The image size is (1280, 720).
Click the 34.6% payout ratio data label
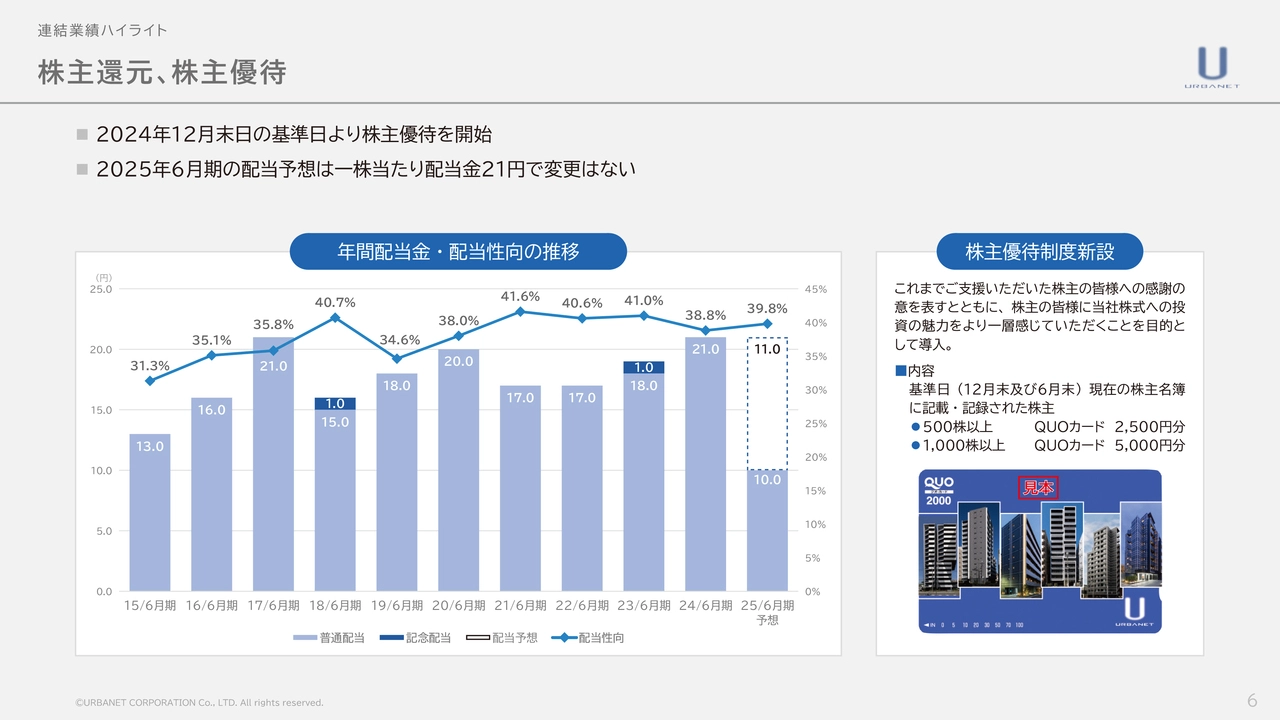(x=400, y=340)
